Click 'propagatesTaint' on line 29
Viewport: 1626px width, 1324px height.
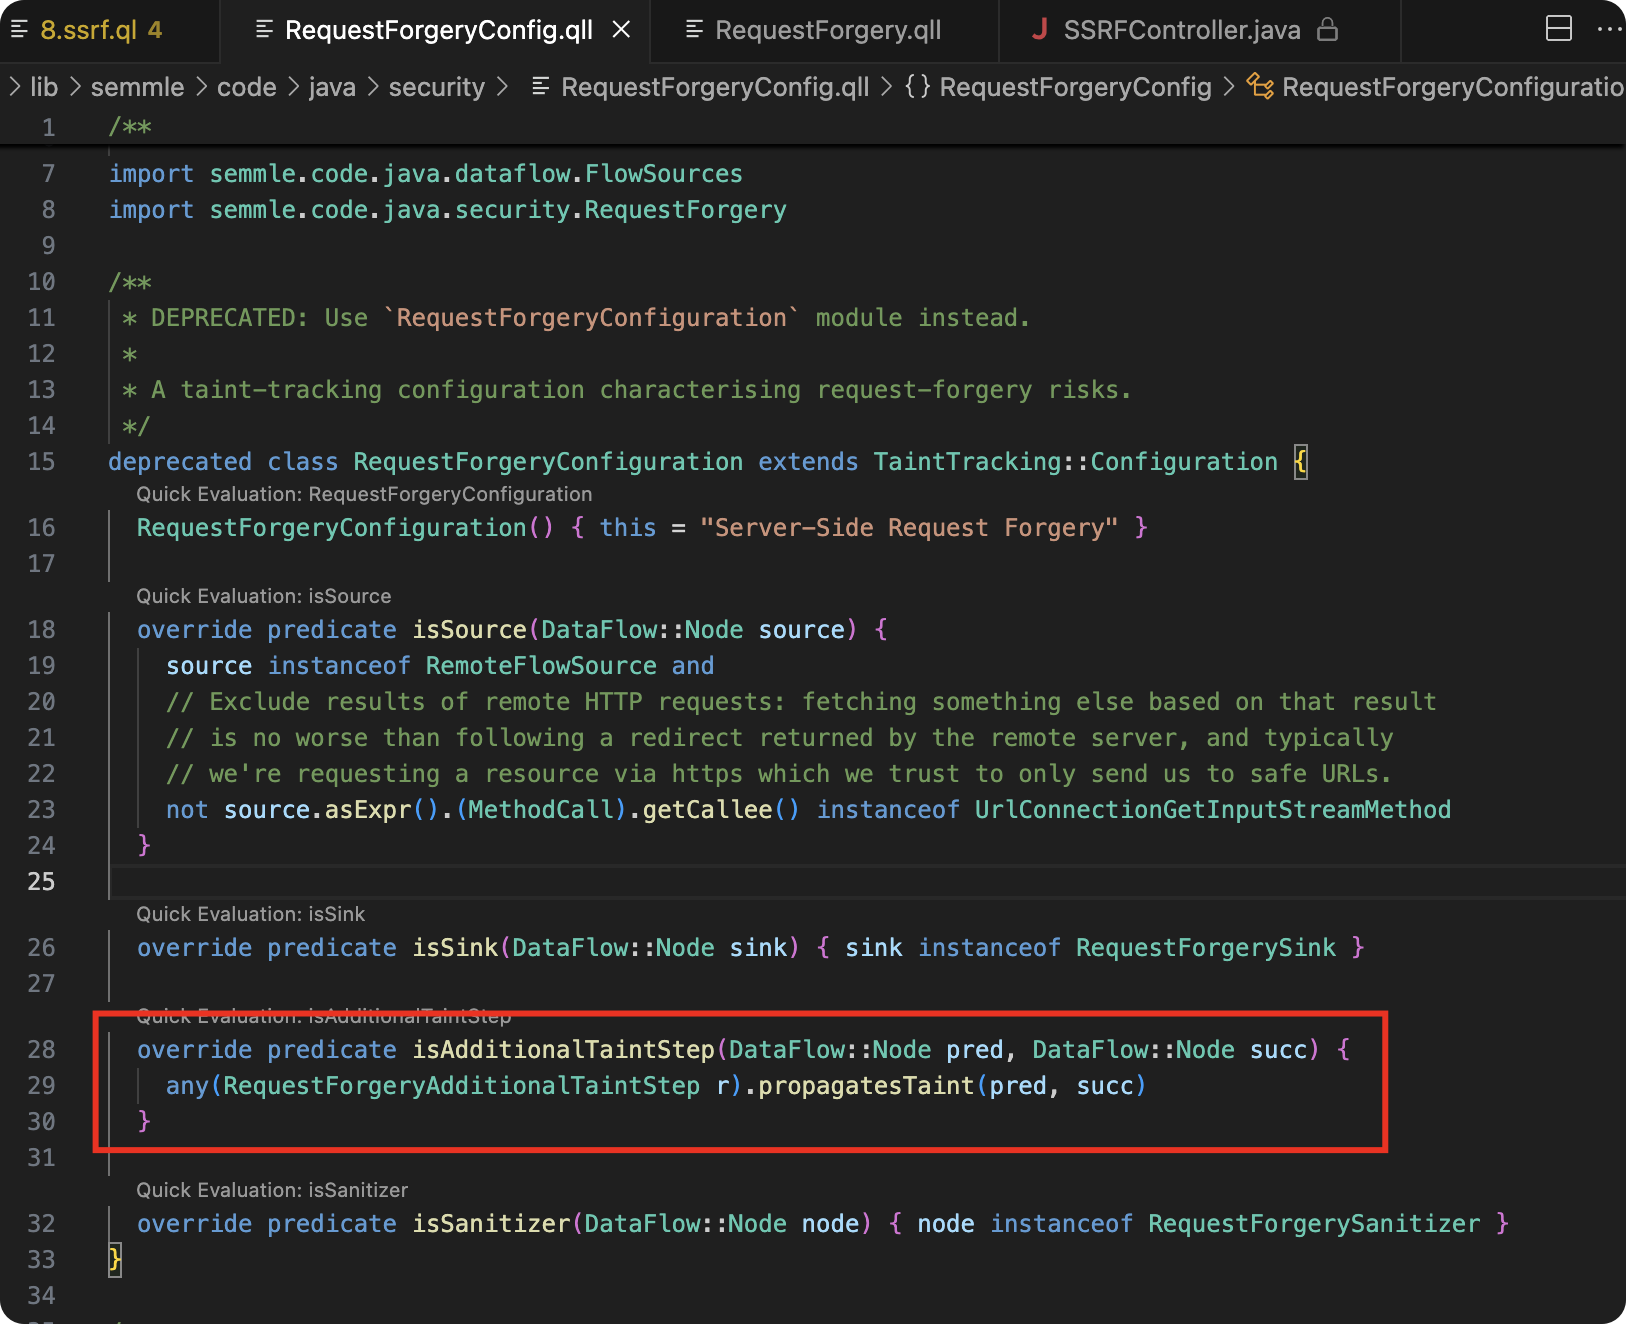pos(866,1085)
